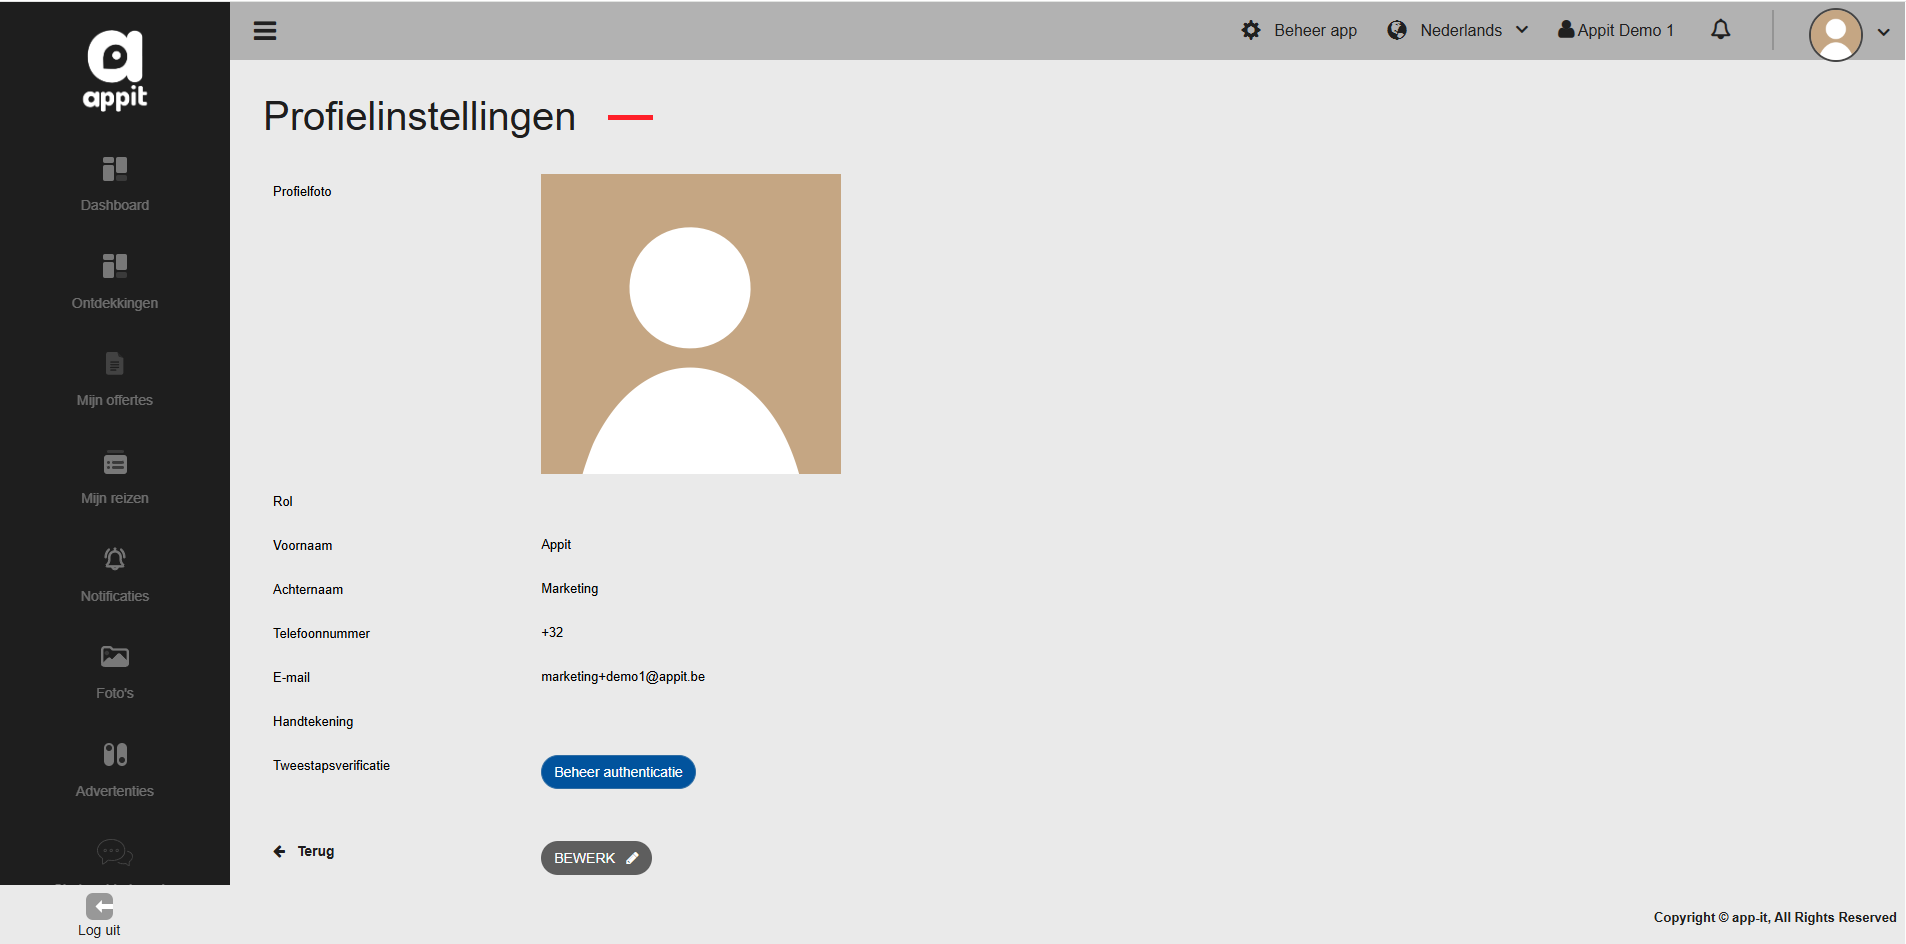
Task: Click the Log uit label
Action: pyautogui.click(x=99, y=930)
